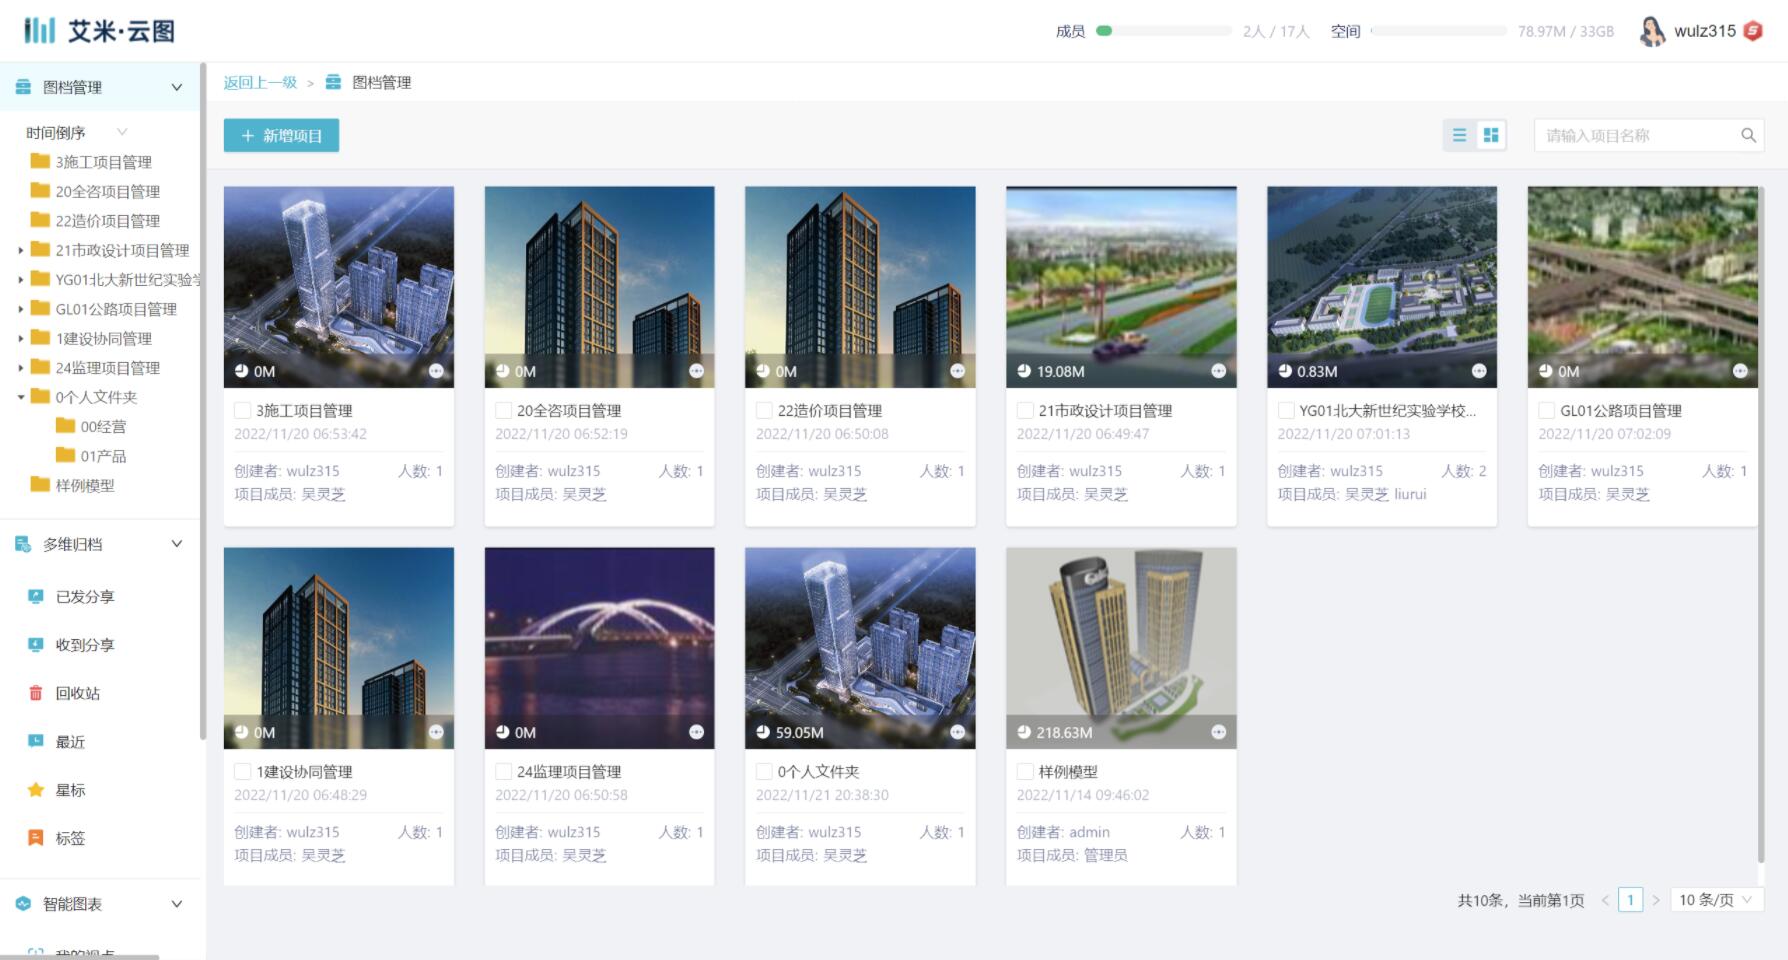Click the 标签 tag icon

36,838
